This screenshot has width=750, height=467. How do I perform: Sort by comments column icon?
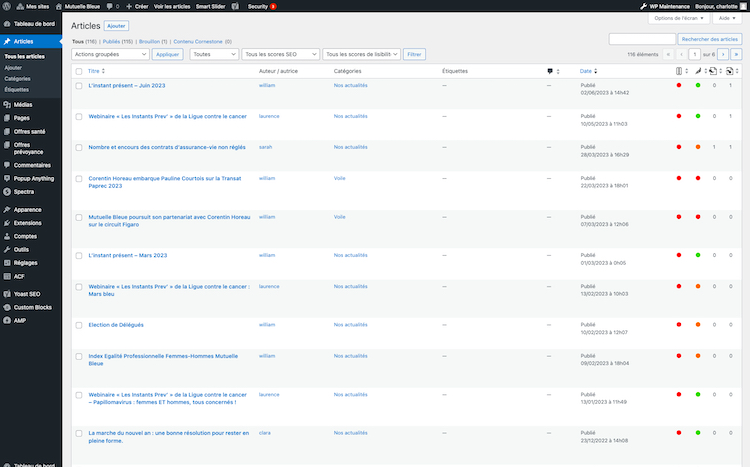549,71
